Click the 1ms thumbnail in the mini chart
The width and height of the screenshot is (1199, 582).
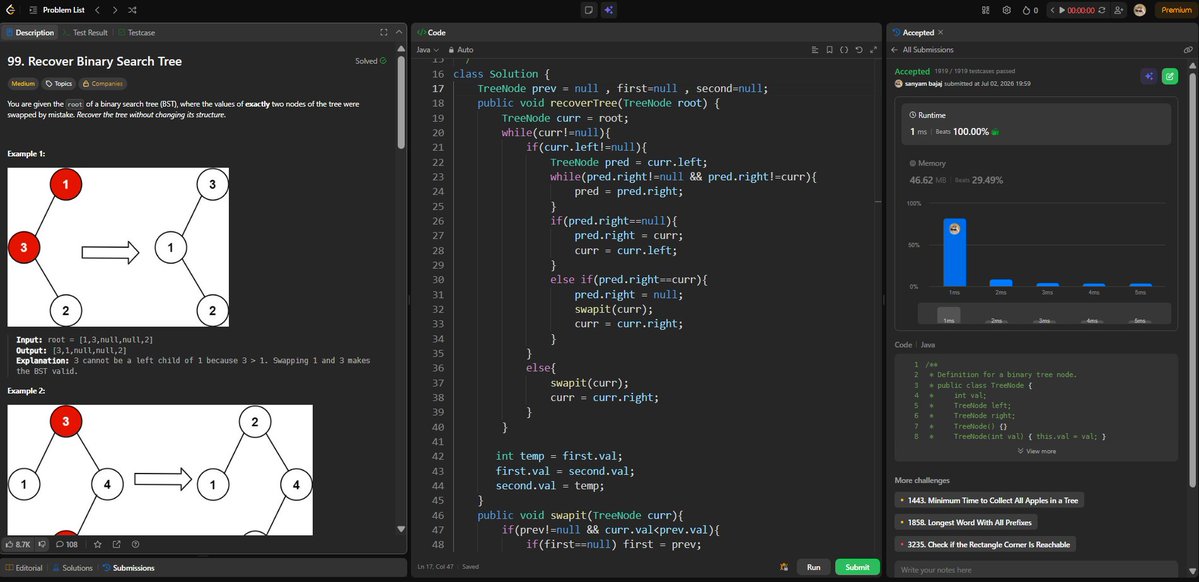point(949,315)
